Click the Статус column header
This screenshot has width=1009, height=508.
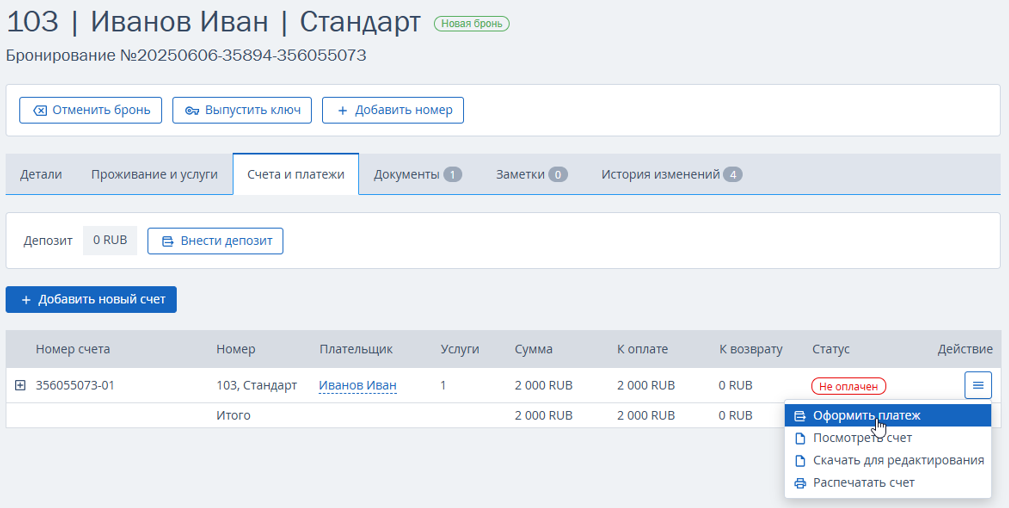(x=831, y=349)
